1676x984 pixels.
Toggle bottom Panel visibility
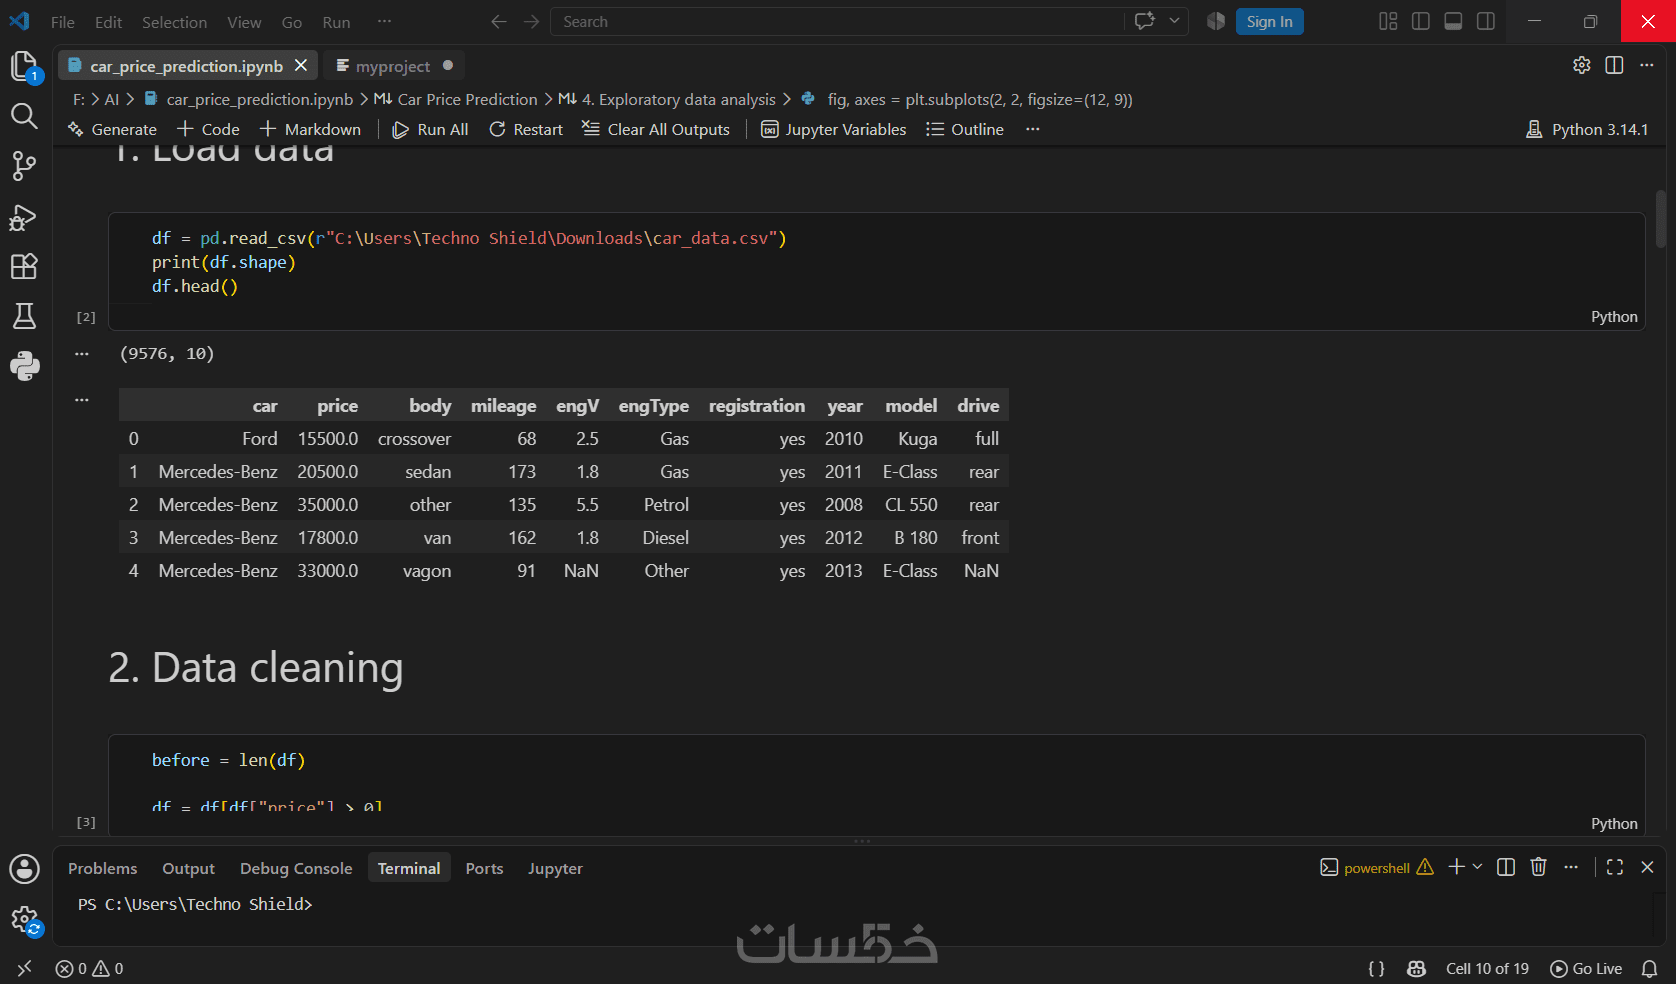(x=1453, y=21)
